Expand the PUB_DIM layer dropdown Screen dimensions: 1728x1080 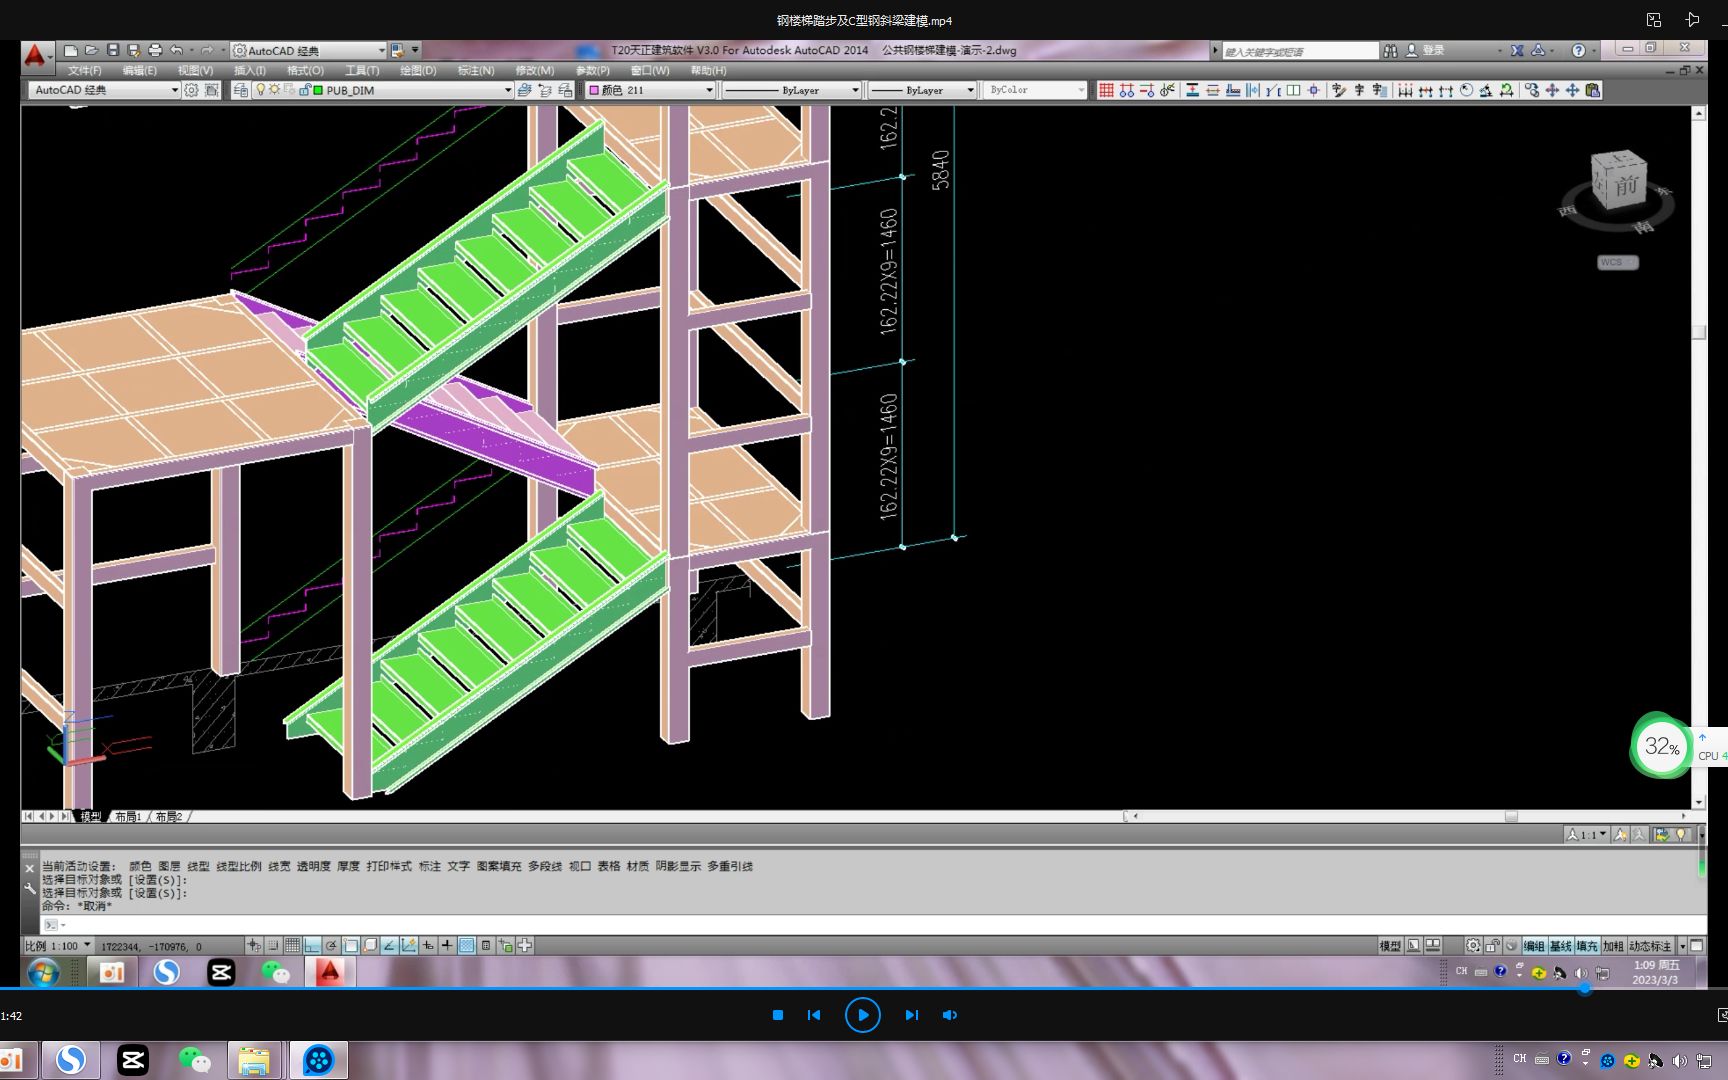pos(507,90)
